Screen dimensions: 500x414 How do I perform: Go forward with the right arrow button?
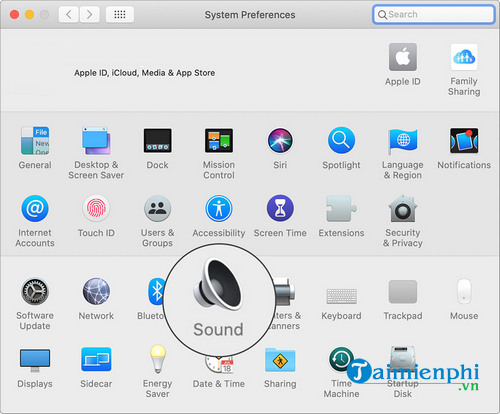tap(89, 14)
